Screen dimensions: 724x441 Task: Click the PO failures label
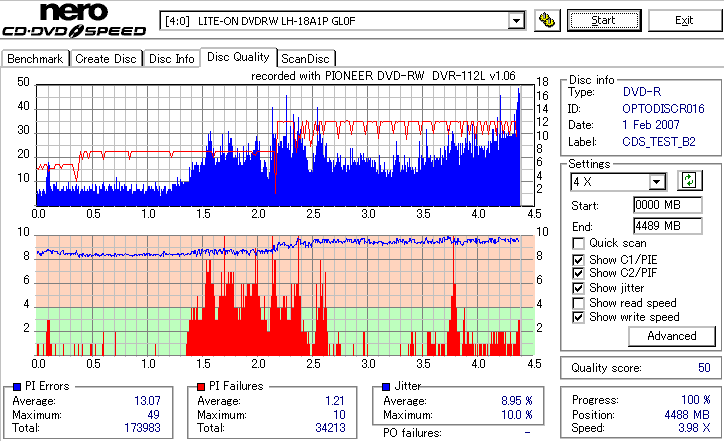412,433
